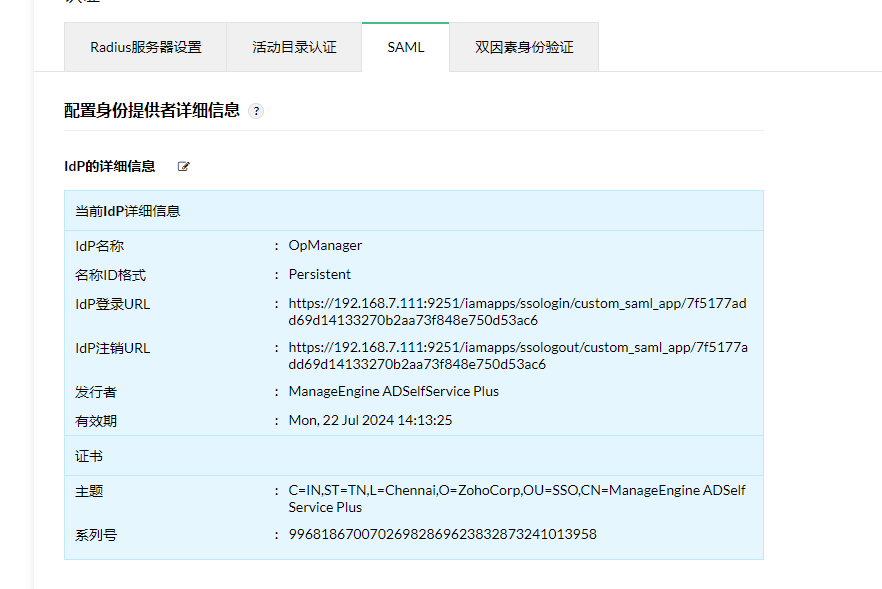
Task: Click the validity date Mon, 22 Jul 2024
Action: (370, 420)
